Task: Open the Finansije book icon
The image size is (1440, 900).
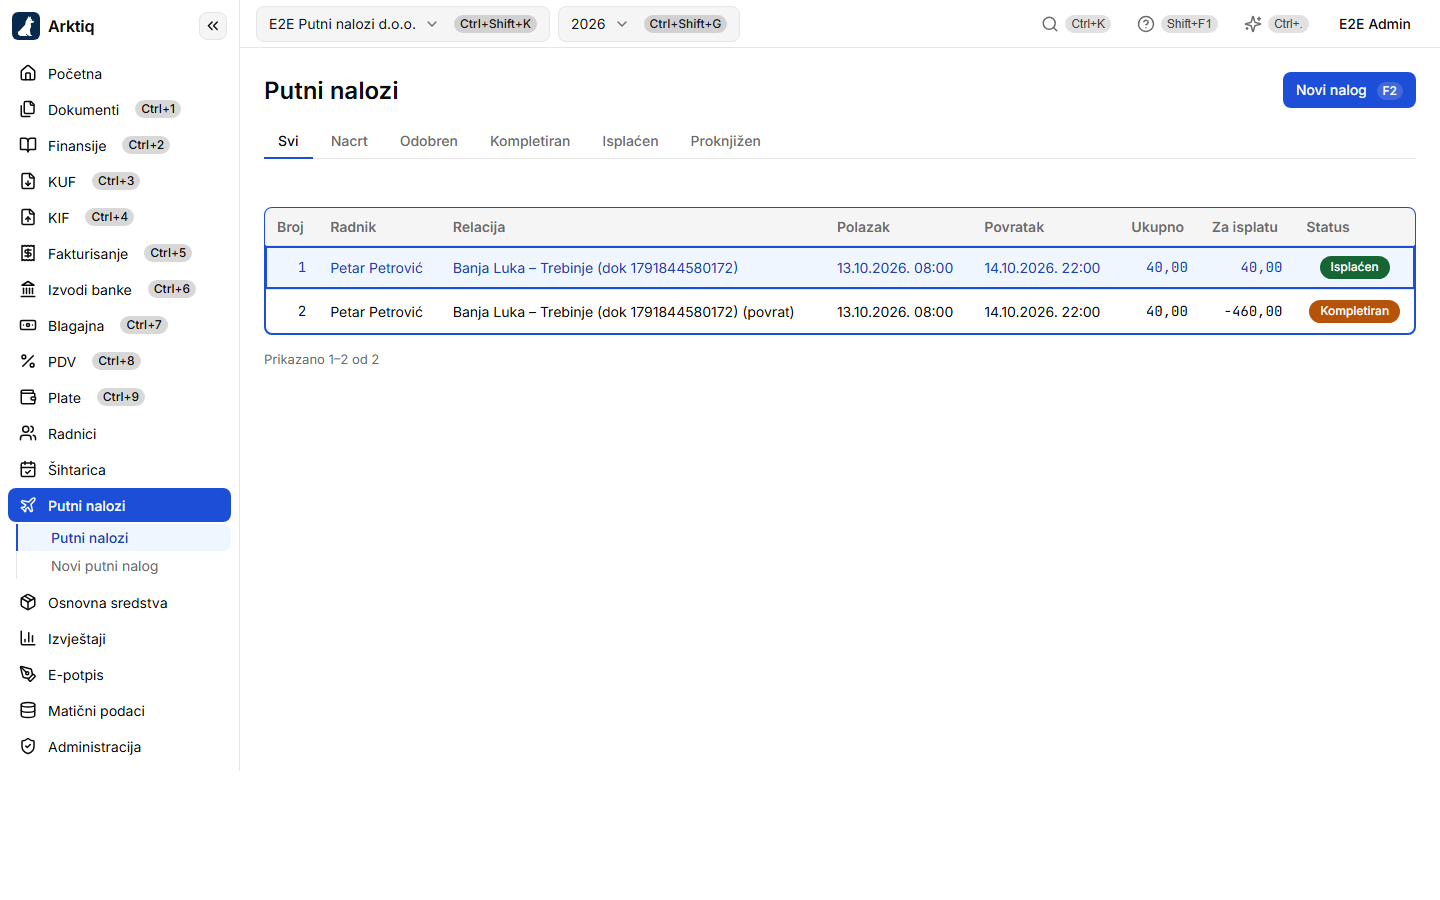Action: 28,146
